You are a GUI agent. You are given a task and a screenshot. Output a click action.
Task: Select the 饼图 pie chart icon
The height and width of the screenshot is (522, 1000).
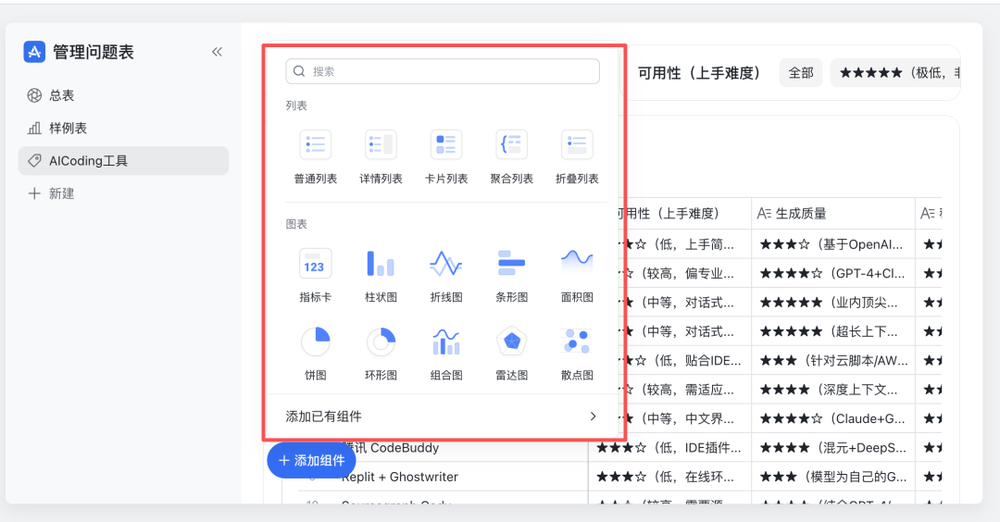pos(315,342)
